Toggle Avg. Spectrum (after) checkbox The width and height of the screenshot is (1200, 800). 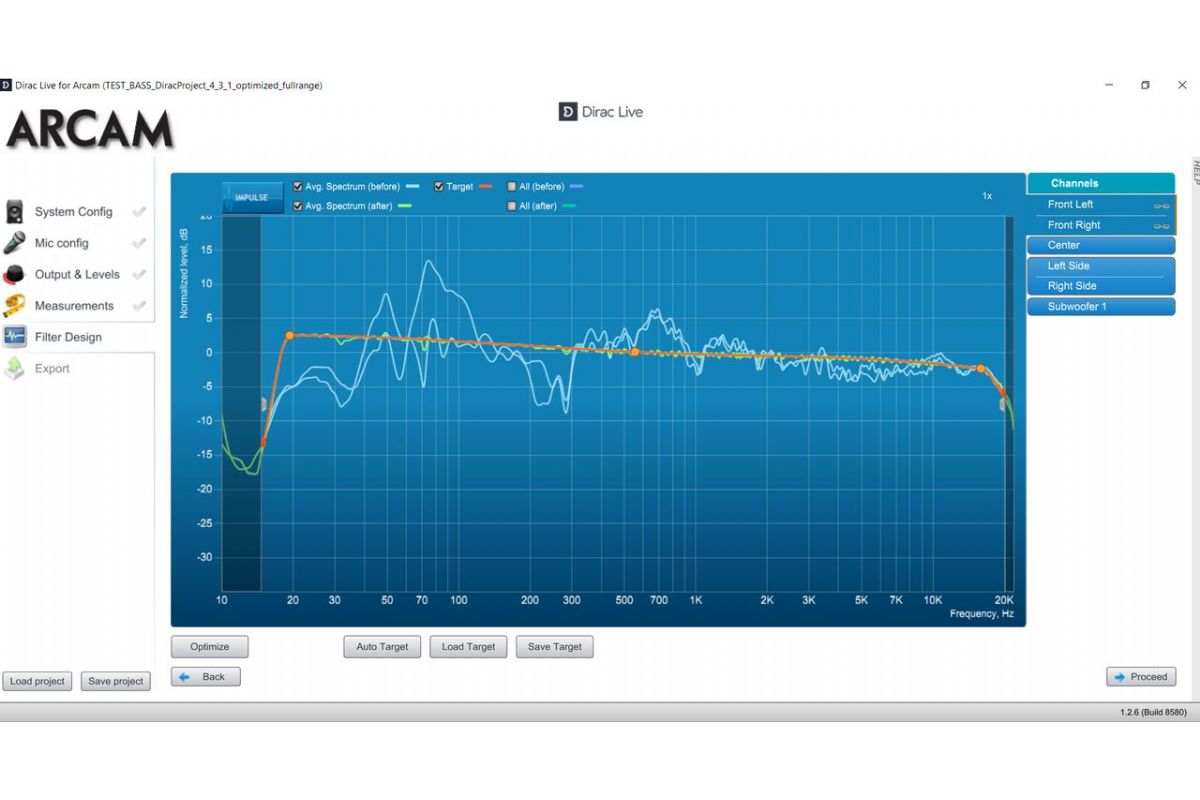(298, 206)
